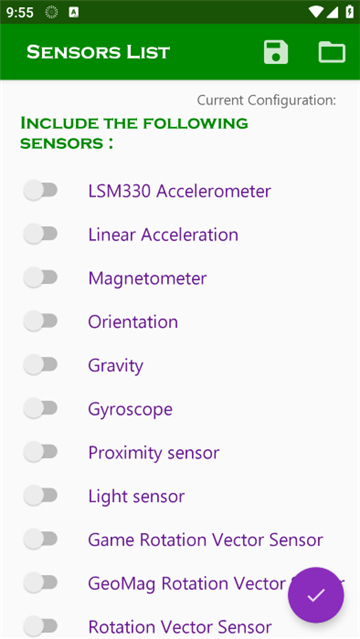Enable the Proximity sensor switch
This screenshot has height=639, width=360.
point(40,452)
